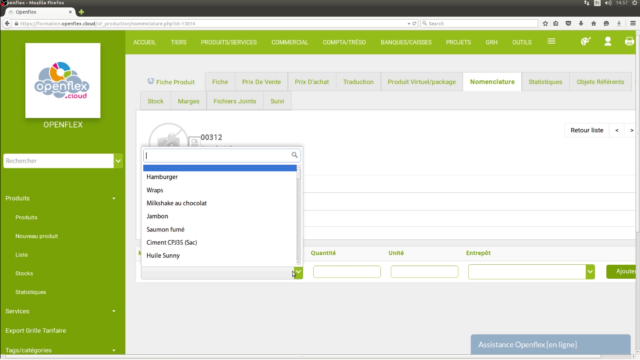Open the Suivi tab

[x=277, y=101]
